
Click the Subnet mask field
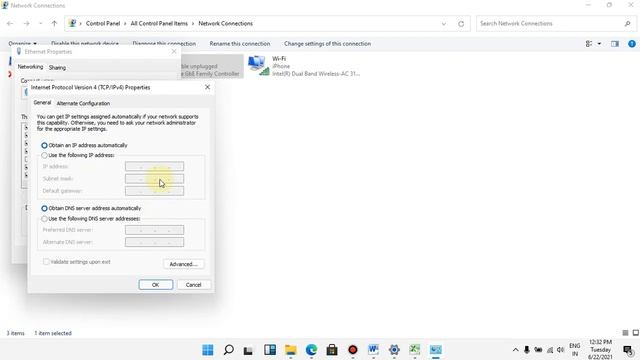click(154, 179)
